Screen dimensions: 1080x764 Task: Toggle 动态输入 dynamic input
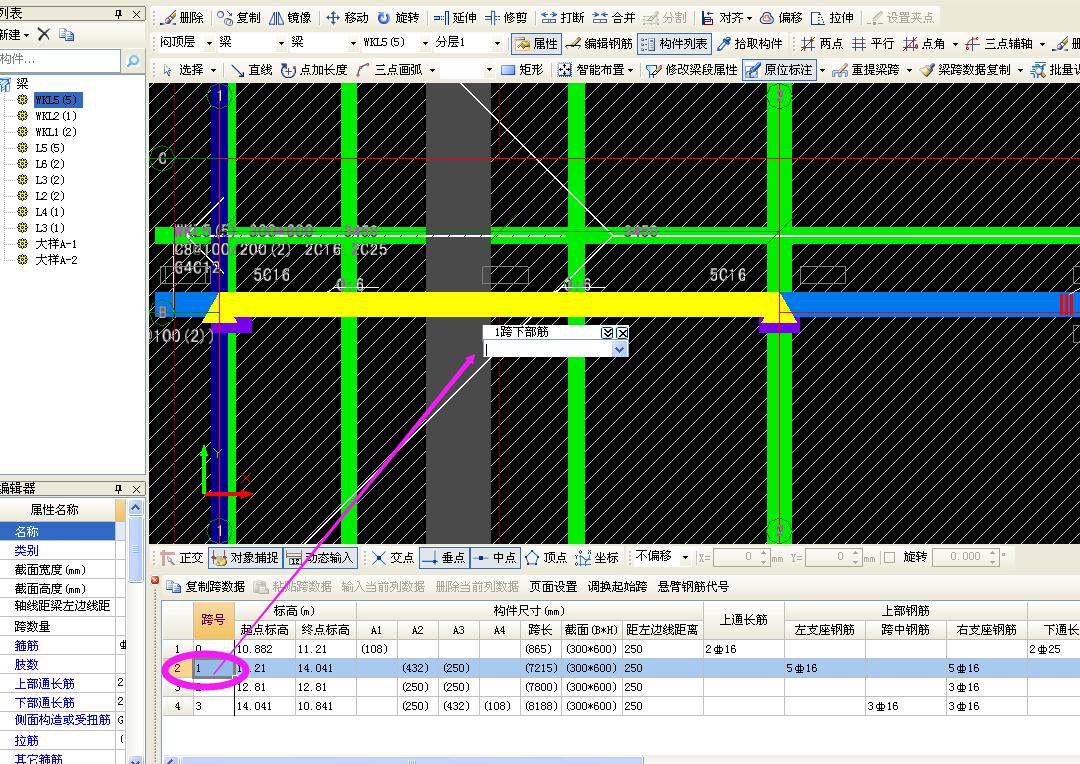pos(320,557)
